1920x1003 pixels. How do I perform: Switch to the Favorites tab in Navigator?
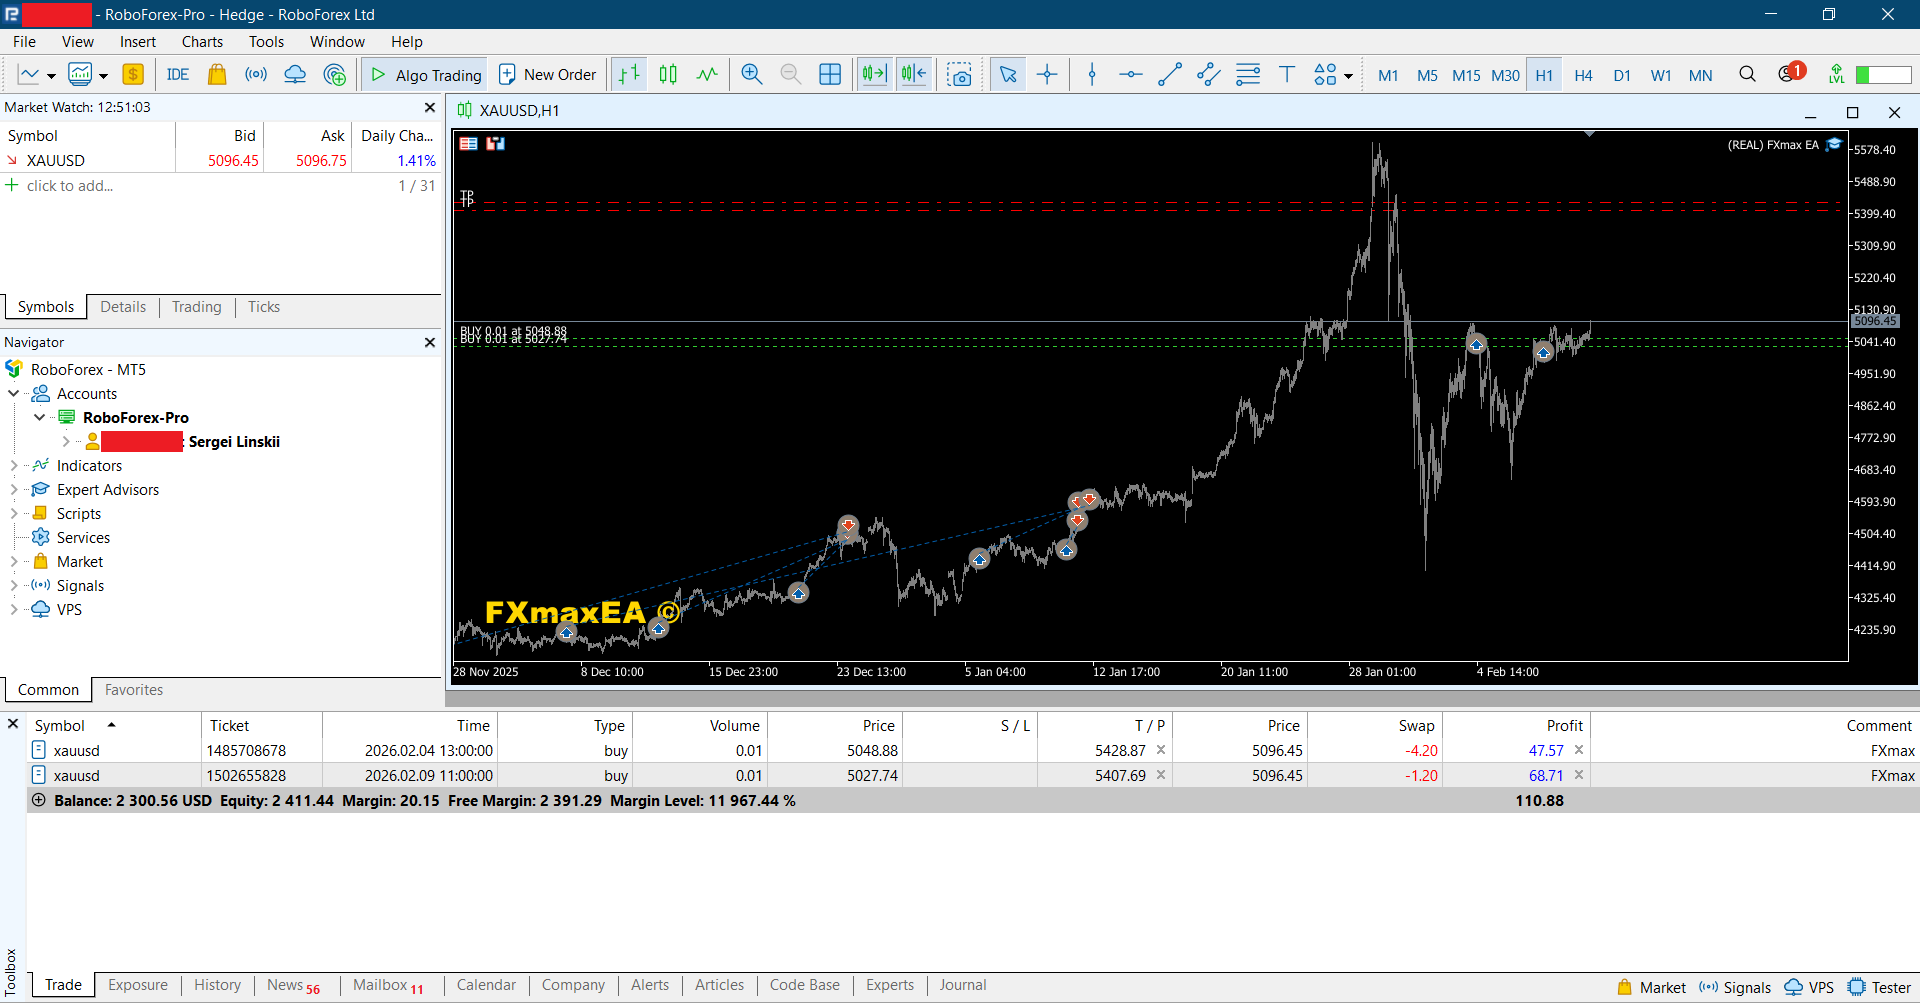point(134,690)
